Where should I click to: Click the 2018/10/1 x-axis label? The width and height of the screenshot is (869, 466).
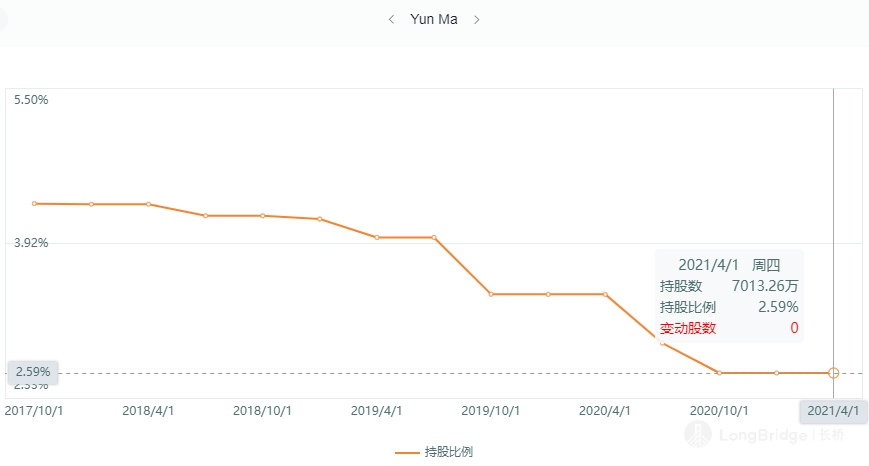262,411
